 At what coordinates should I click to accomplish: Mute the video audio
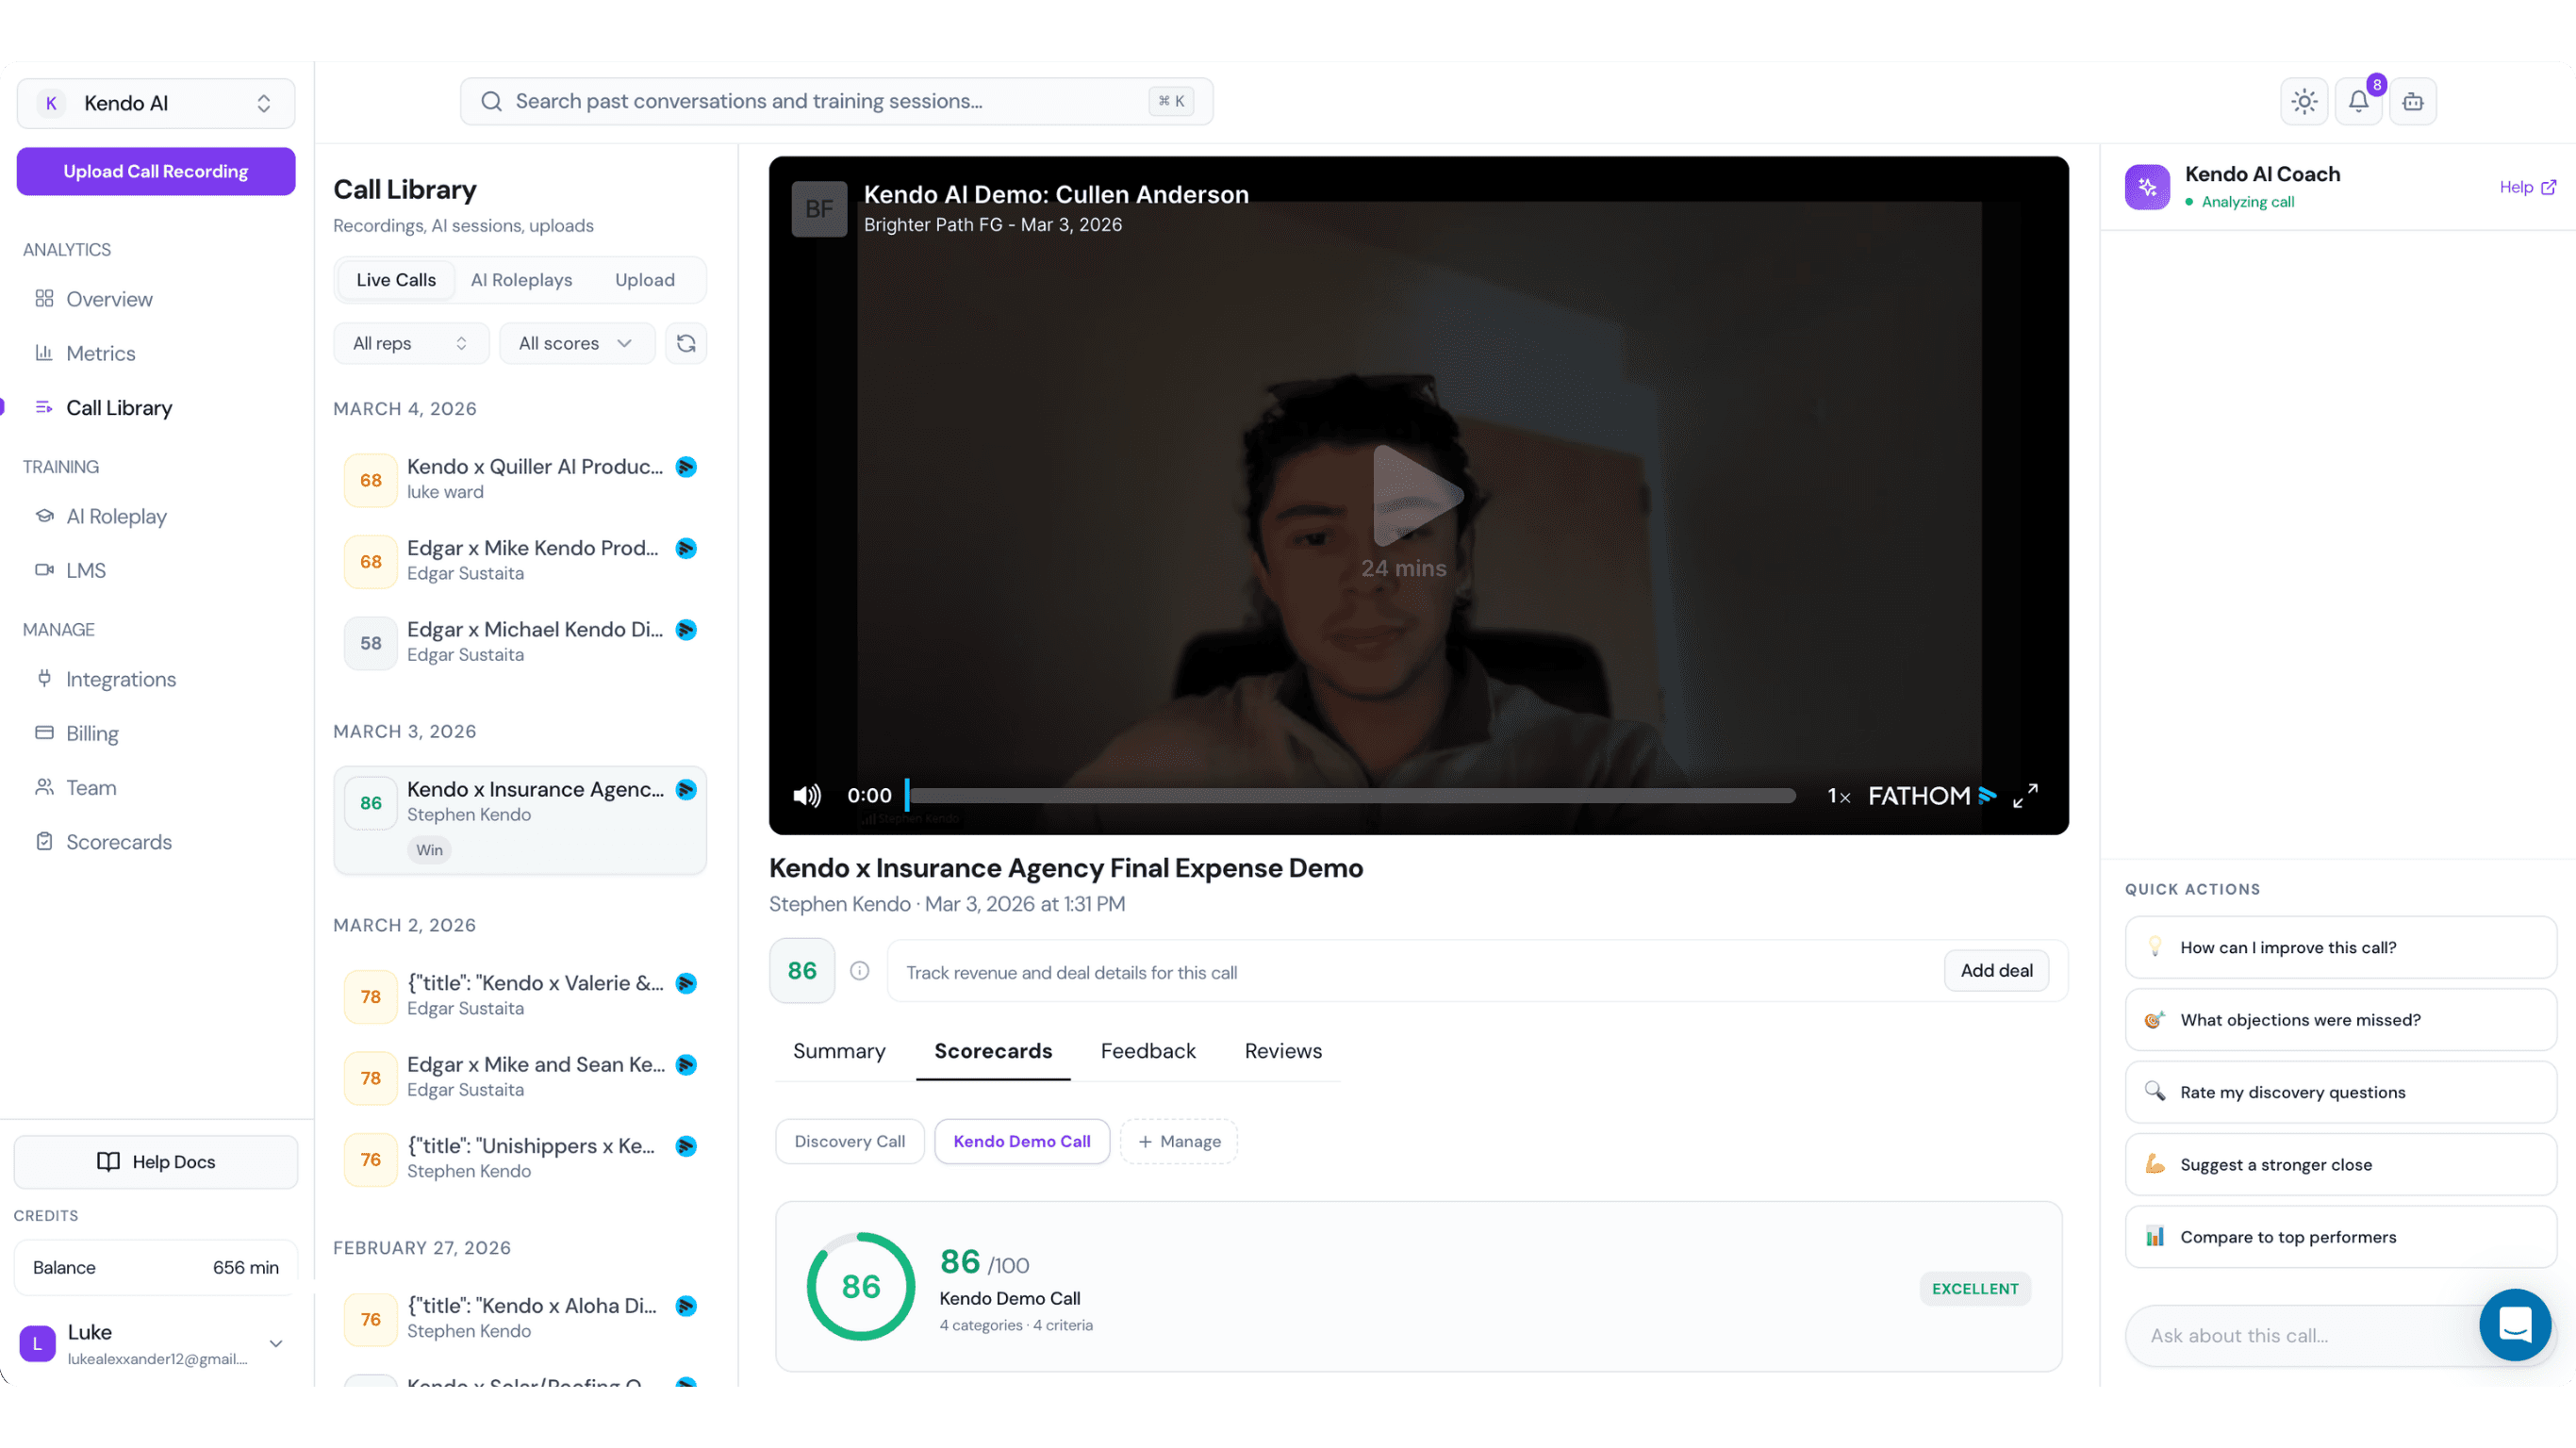pos(806,795)
